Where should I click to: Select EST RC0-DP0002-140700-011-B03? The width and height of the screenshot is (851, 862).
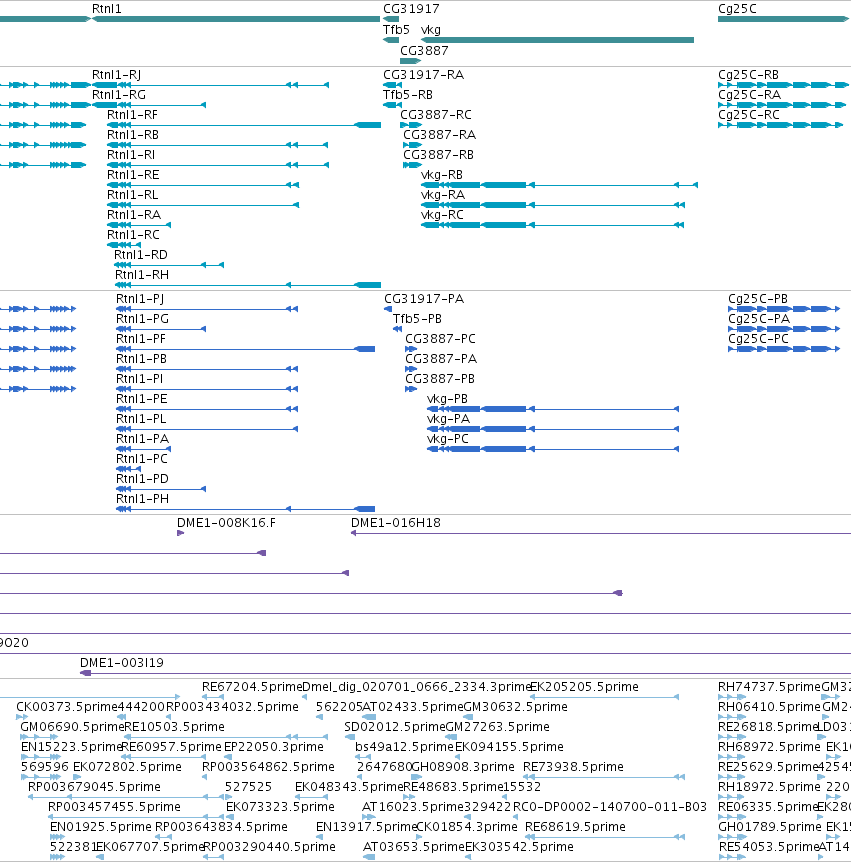610,807
